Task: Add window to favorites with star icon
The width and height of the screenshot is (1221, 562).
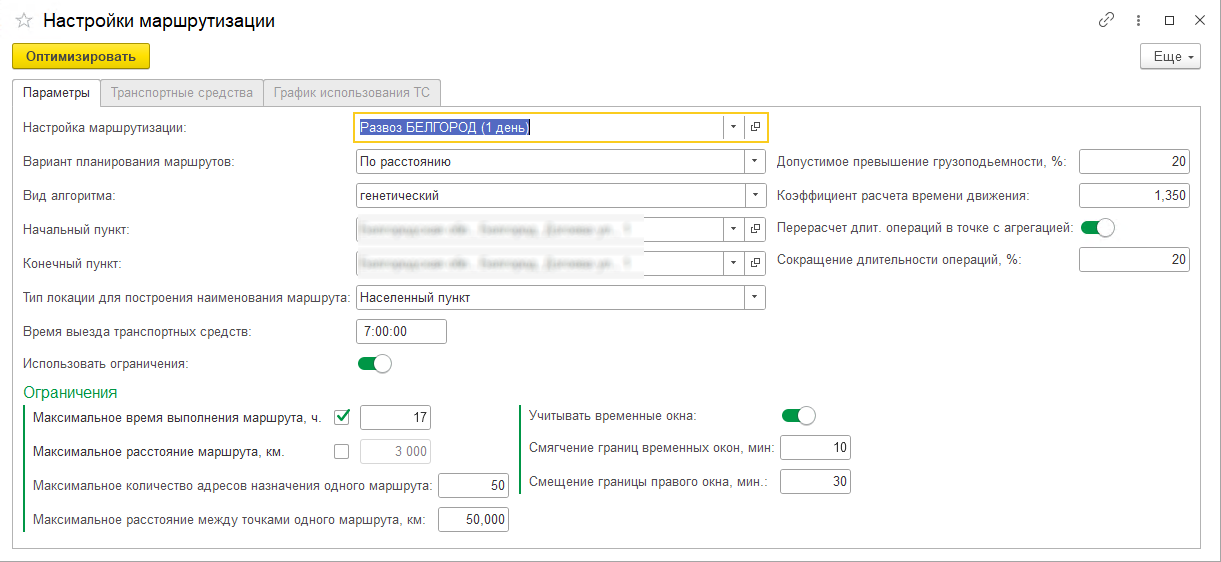Action: point(24,21)
